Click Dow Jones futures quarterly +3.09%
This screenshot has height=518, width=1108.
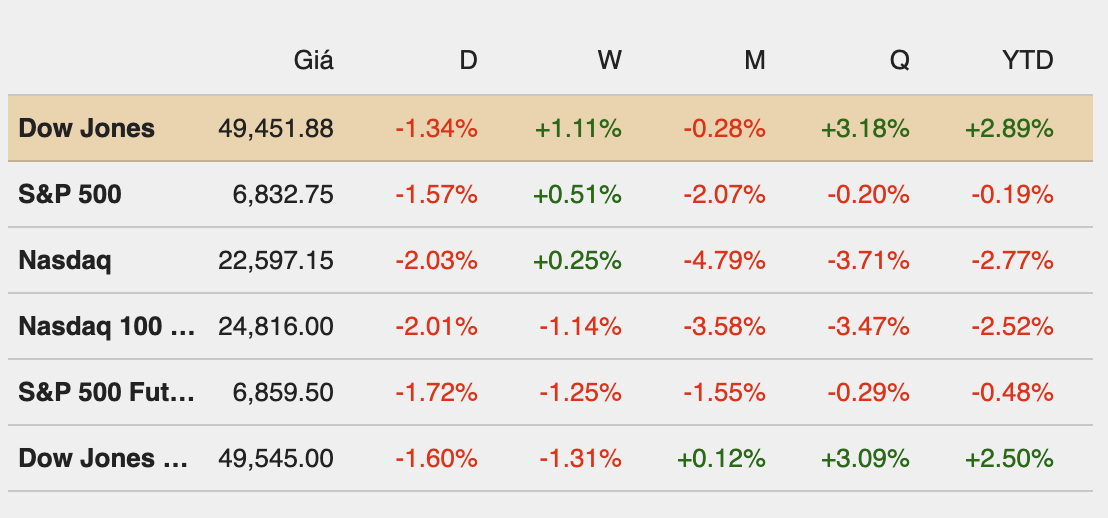click(865, 458)
